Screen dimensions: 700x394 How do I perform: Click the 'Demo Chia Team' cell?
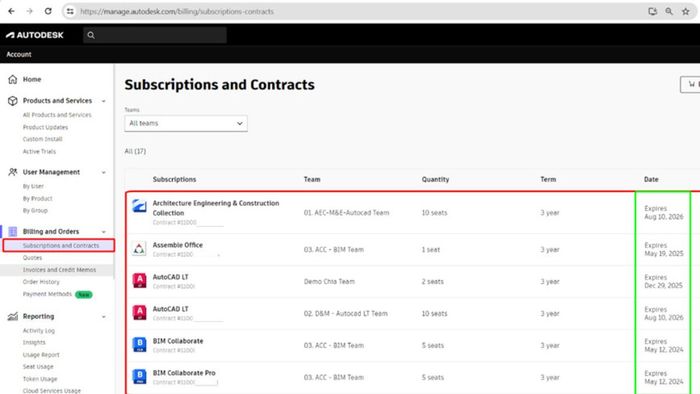click(329, 282)
